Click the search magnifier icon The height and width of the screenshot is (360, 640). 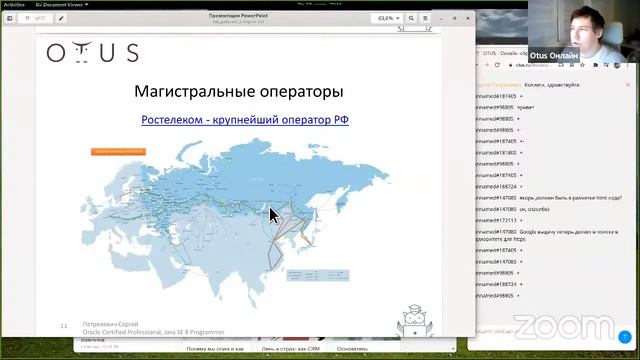click(411, 18)
